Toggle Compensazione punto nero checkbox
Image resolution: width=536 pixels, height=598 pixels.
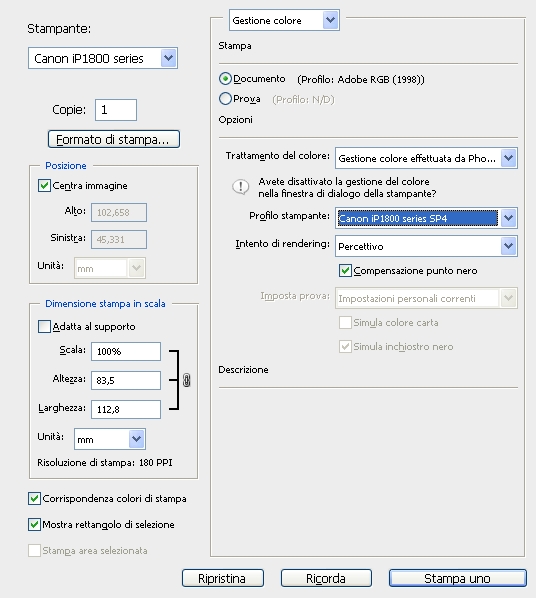pos(345,271)
